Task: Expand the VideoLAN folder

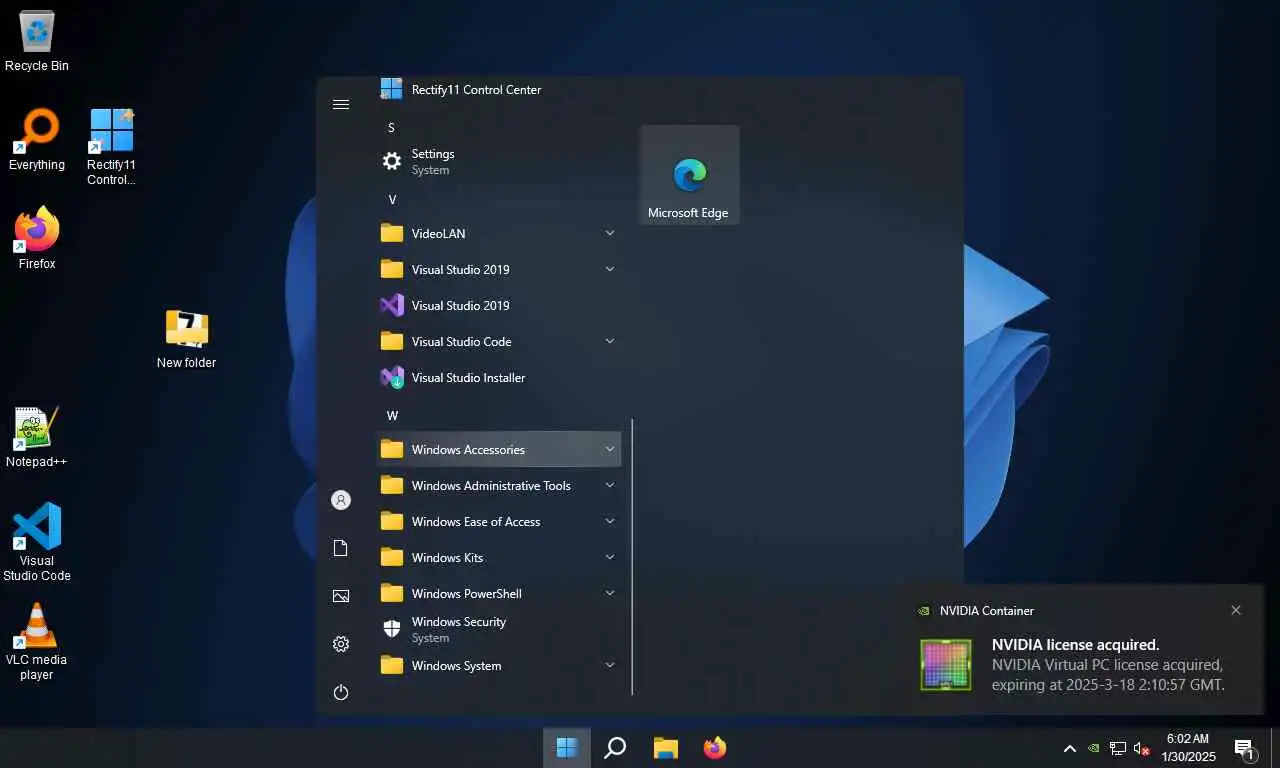Action: (498, 233)
